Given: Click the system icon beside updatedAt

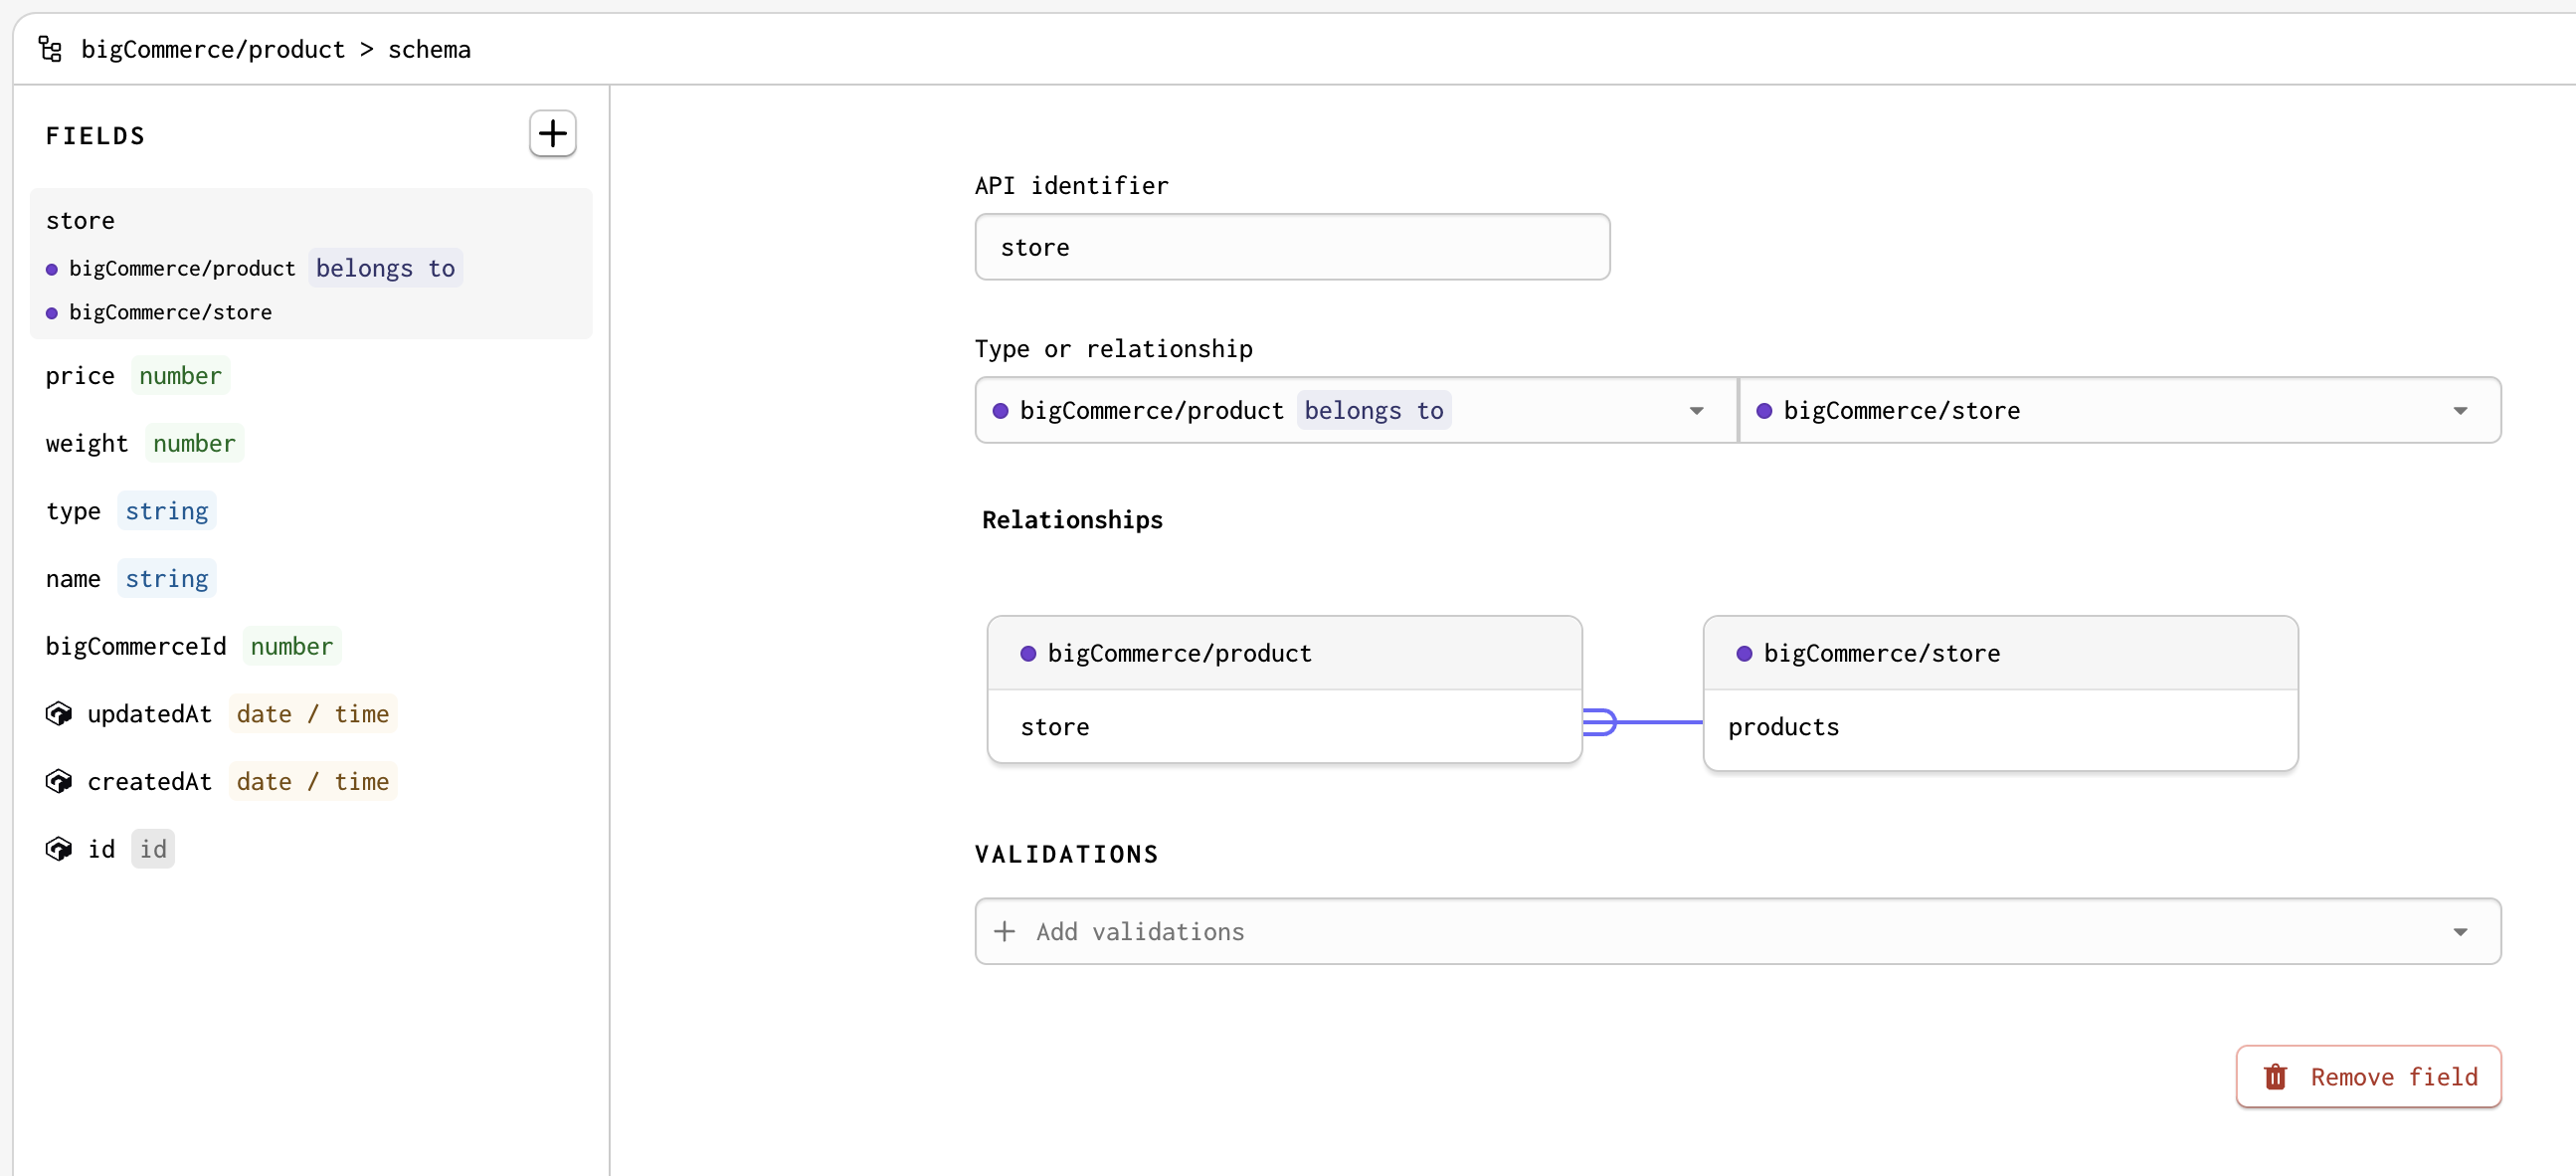Looking at the screenshot, I should 59,713.
